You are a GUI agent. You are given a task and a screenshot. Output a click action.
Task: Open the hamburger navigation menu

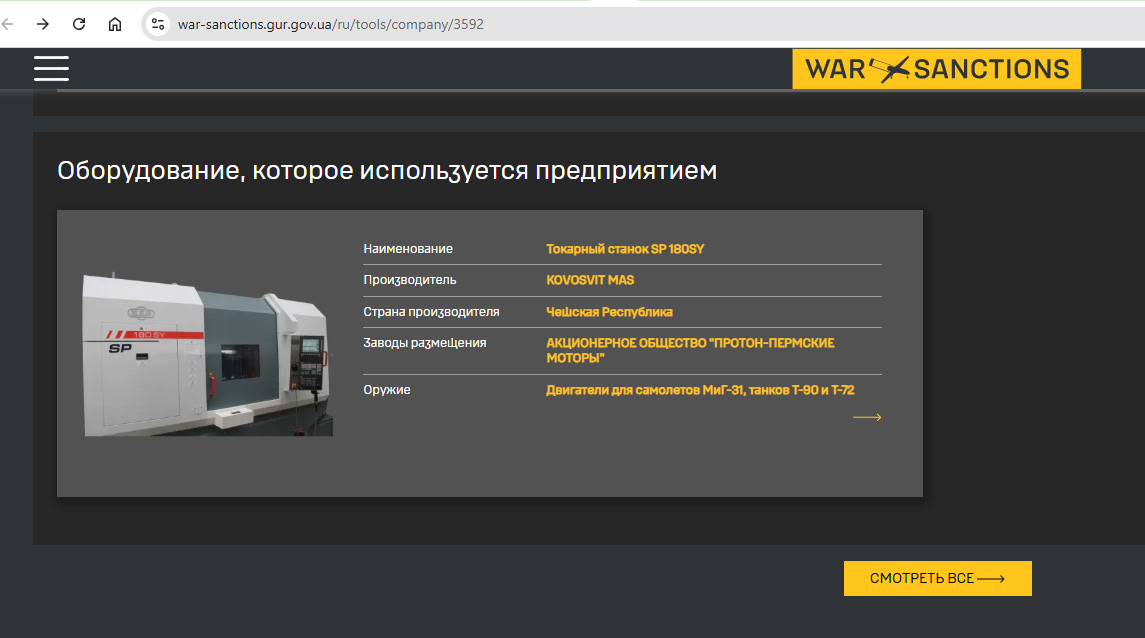(51, 68)
